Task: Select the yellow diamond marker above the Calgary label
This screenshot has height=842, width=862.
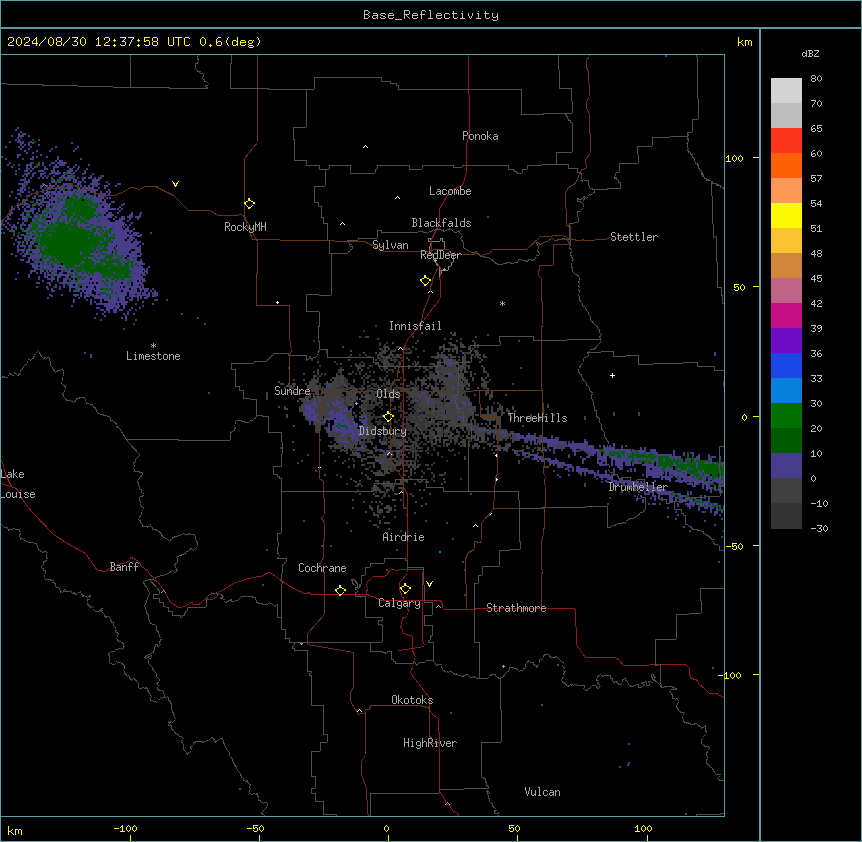Action: pyautogui.click(x=405, y=589)
